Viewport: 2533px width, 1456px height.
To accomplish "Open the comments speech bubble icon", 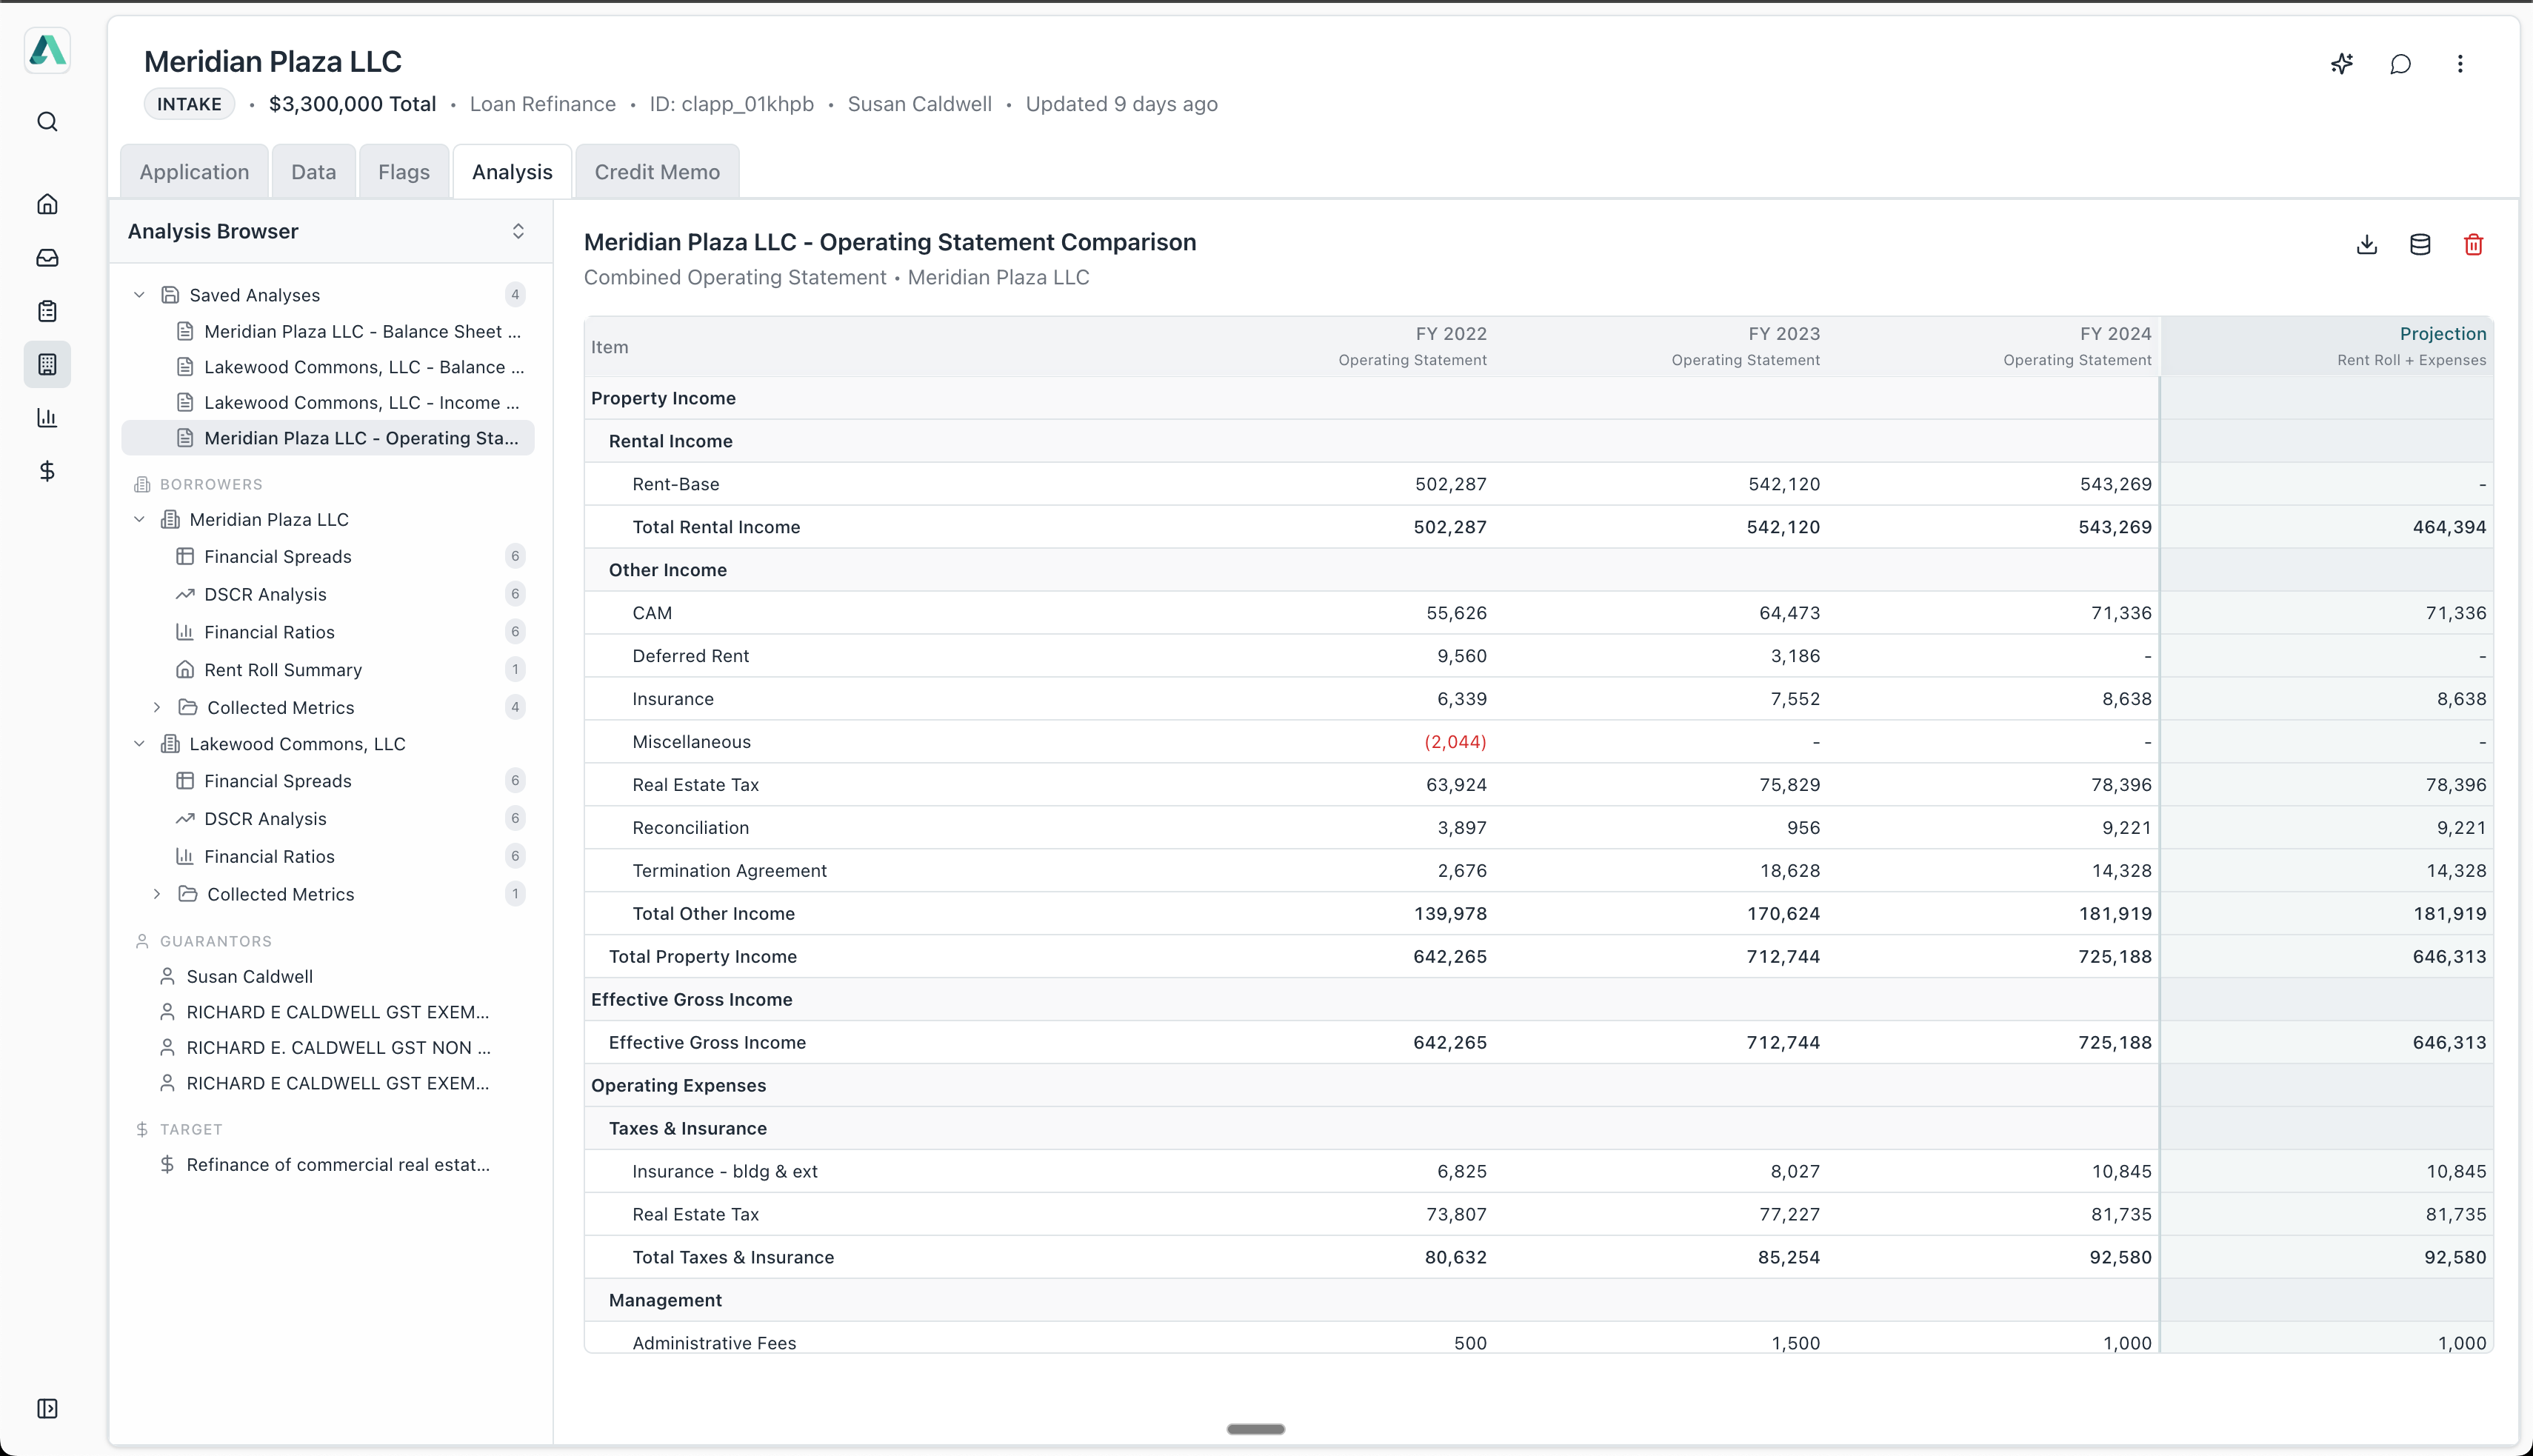I will tap(2401, 65).
